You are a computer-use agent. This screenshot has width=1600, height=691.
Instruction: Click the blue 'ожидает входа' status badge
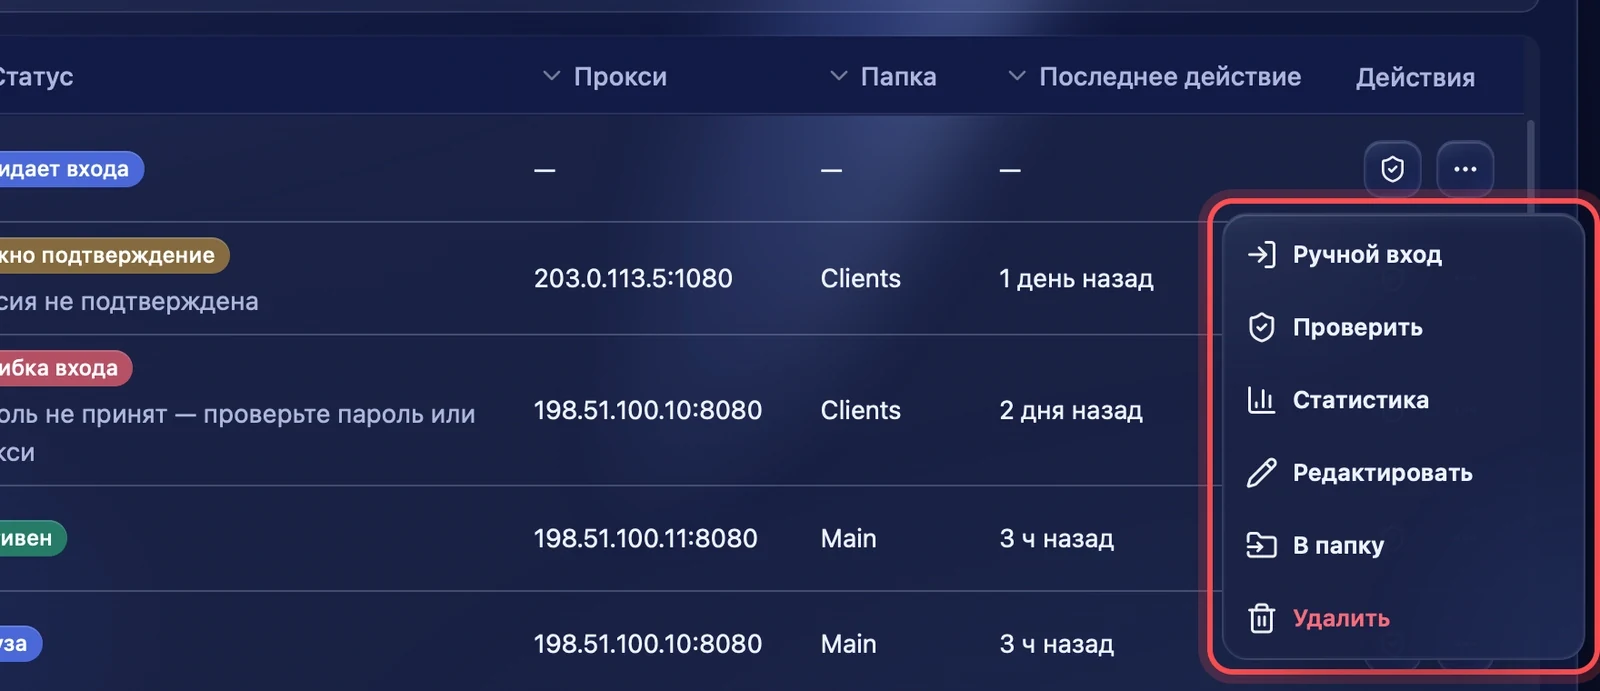click(x=70, y=169)
